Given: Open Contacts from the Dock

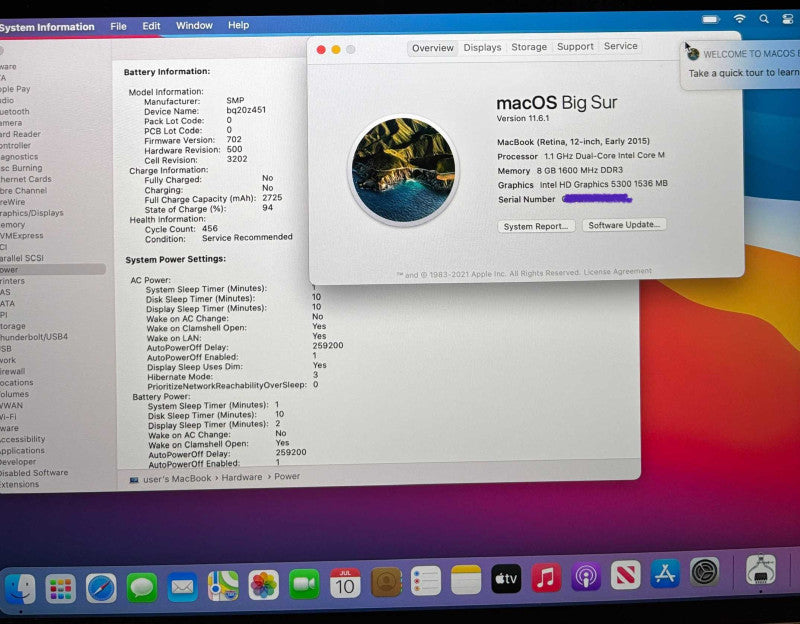Looking at the screenshot, I should (x=386, y=582).
